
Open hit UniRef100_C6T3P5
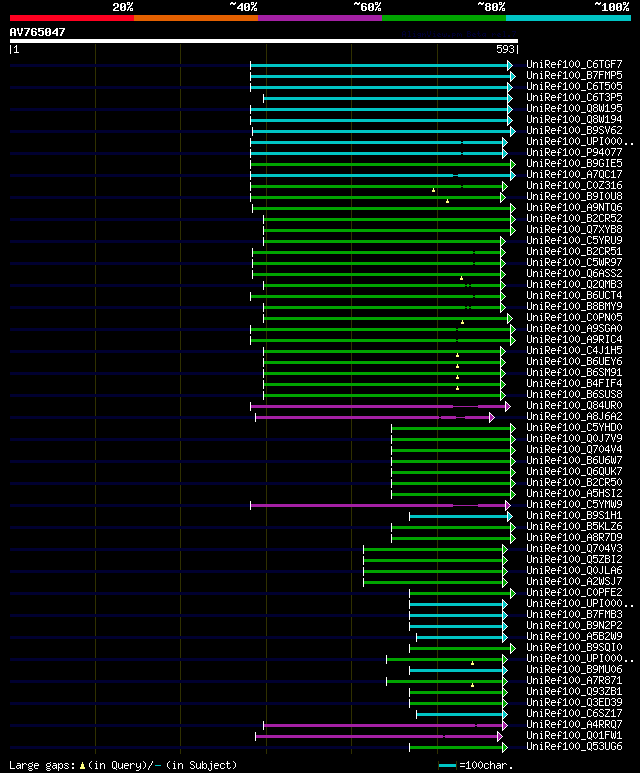click(x=574, y=98)
